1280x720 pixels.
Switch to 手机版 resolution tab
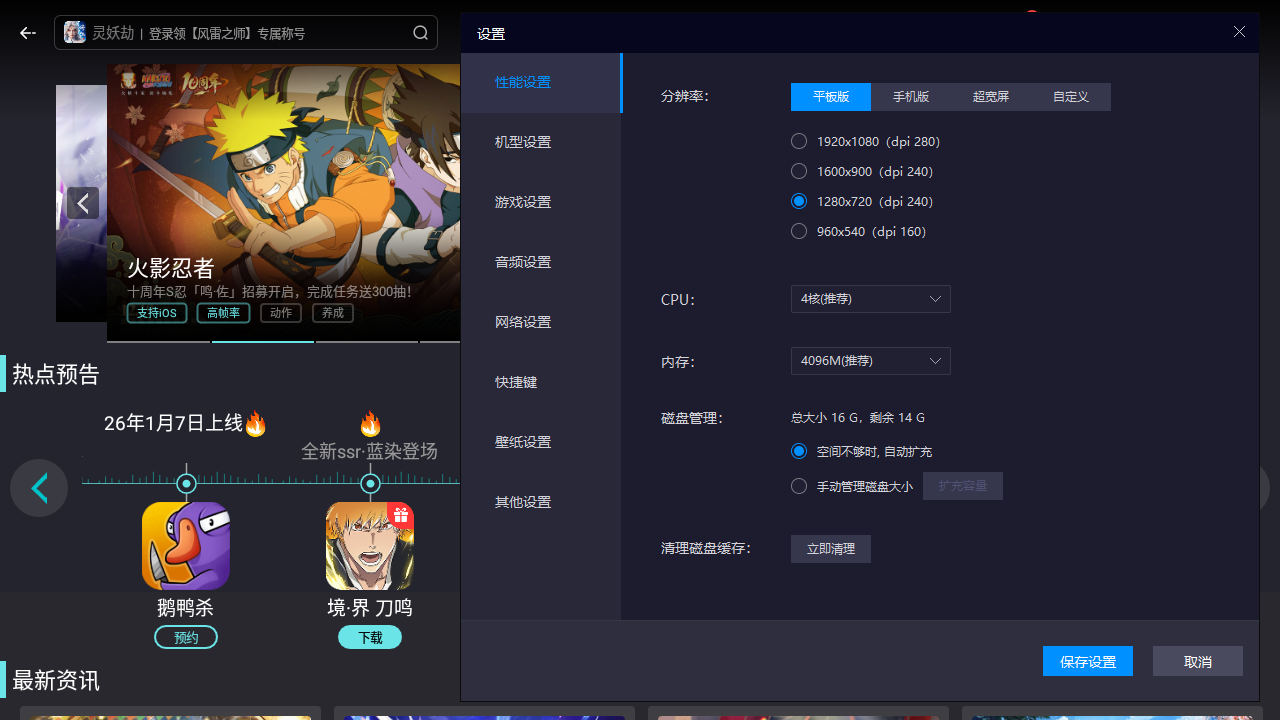tap(911, 97)
